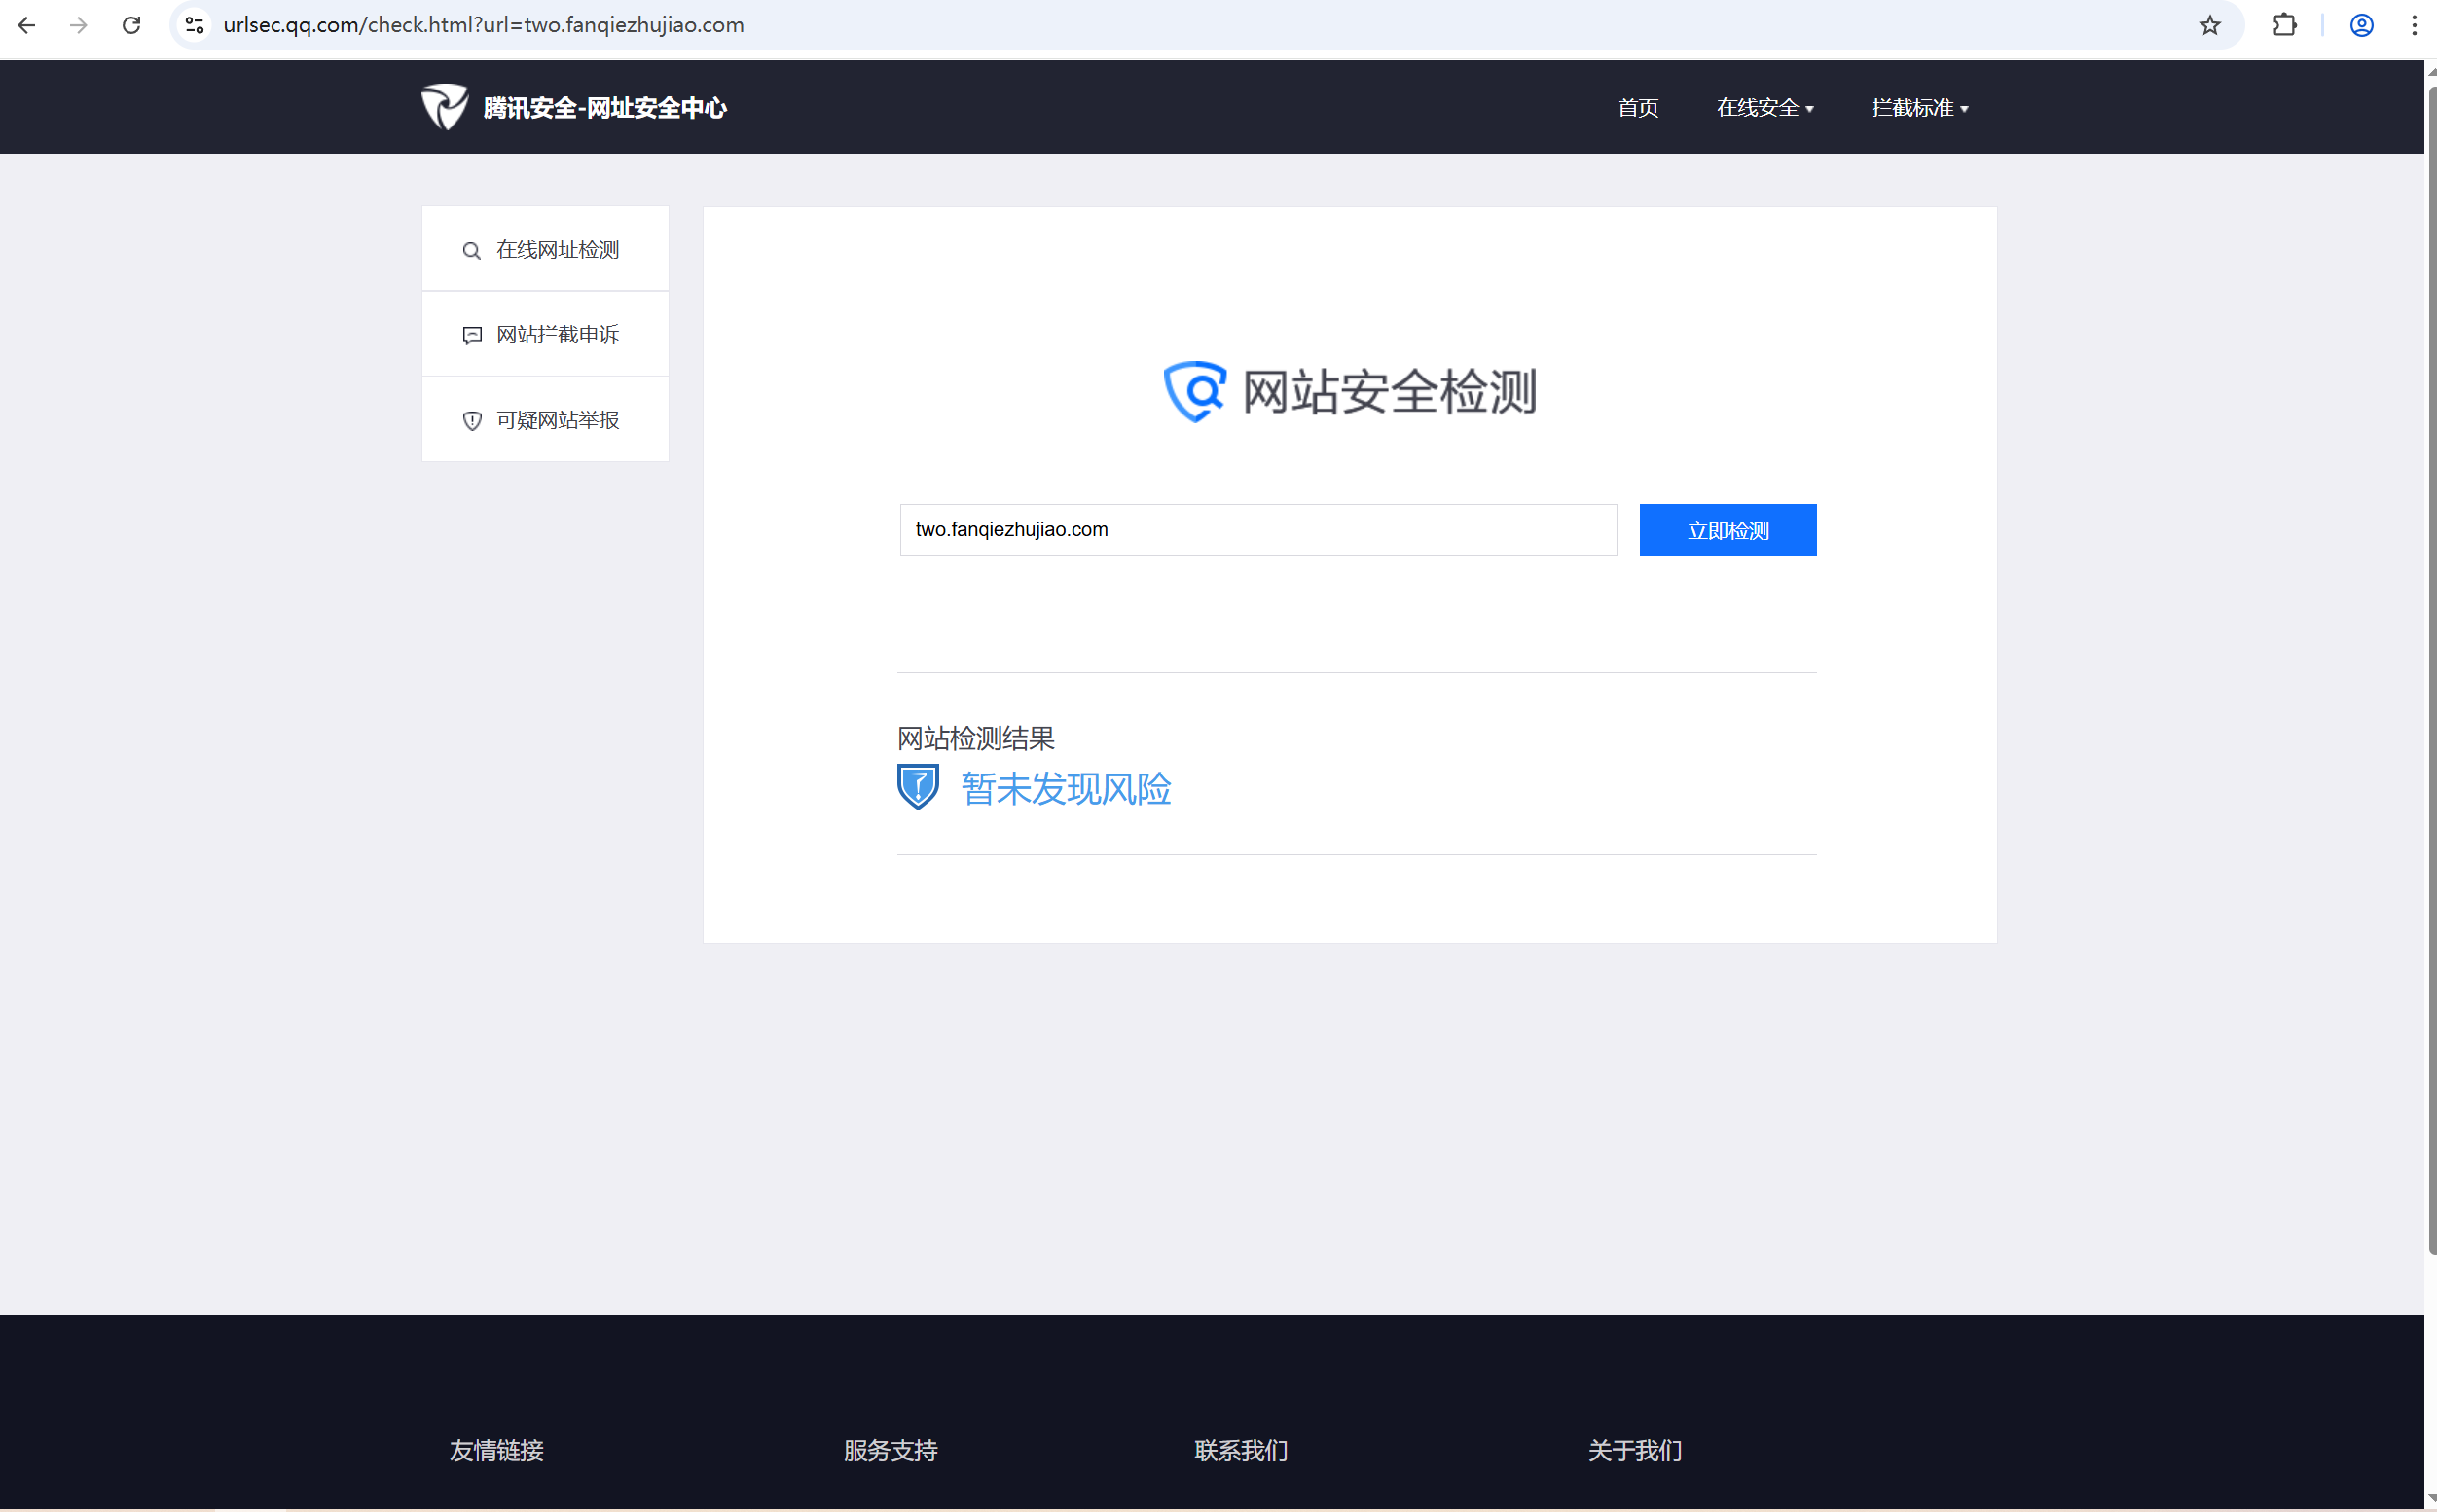Click the blue shield question-mark result icon
This screenshot has width=2437, height=1512.
[917, 787]
